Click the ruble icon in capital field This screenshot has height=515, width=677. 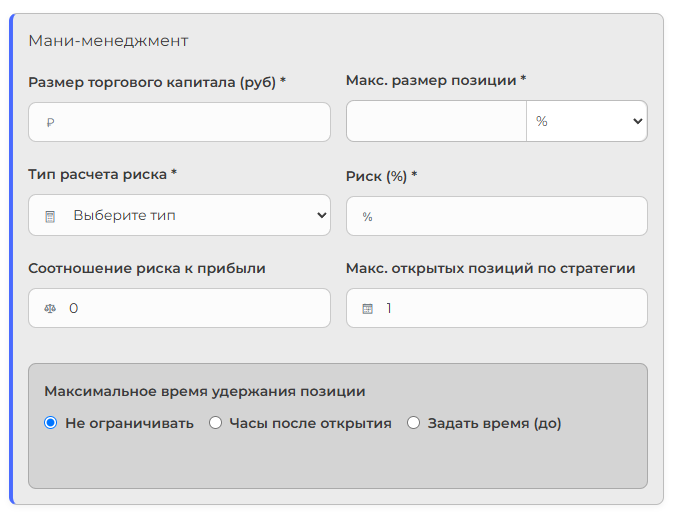click(x=50, y=123)
